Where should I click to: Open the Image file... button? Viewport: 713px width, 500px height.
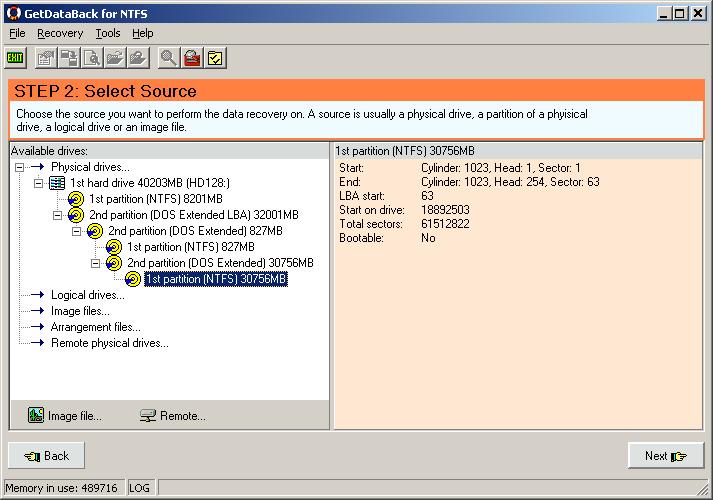(65, 415)
